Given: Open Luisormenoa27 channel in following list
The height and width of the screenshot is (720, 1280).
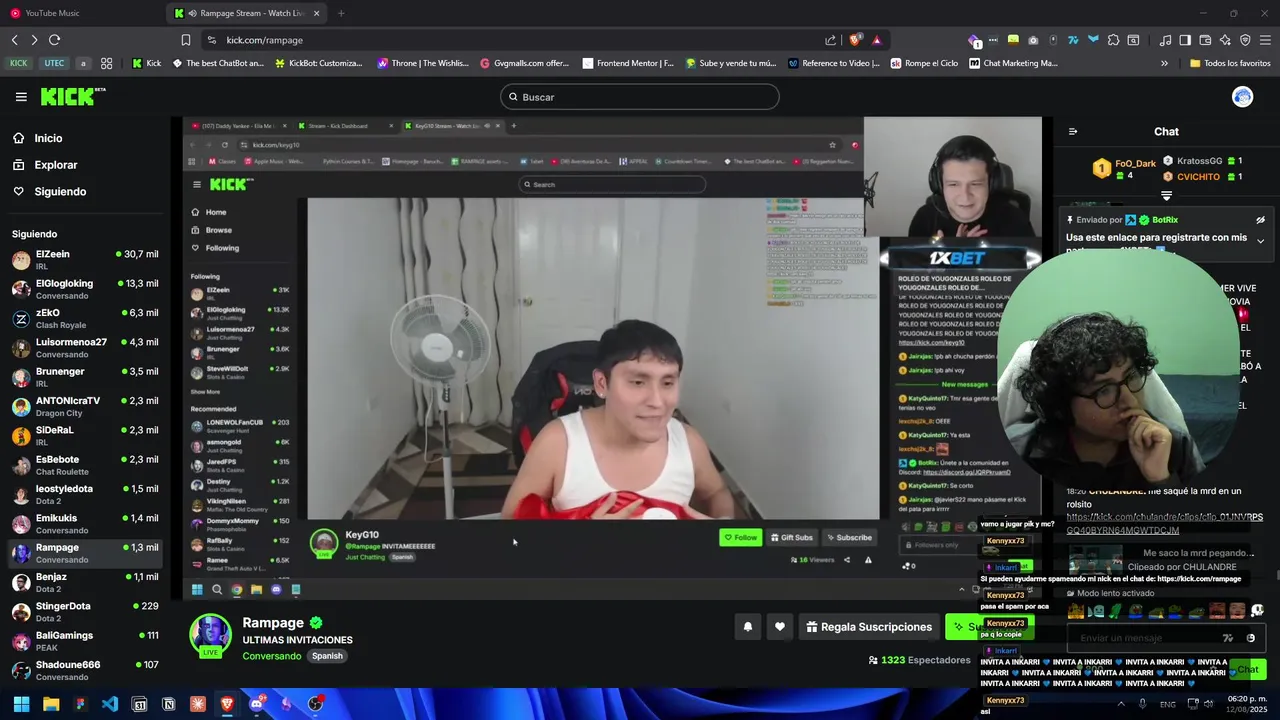Looking at the screenshot, I should [85, 347].
